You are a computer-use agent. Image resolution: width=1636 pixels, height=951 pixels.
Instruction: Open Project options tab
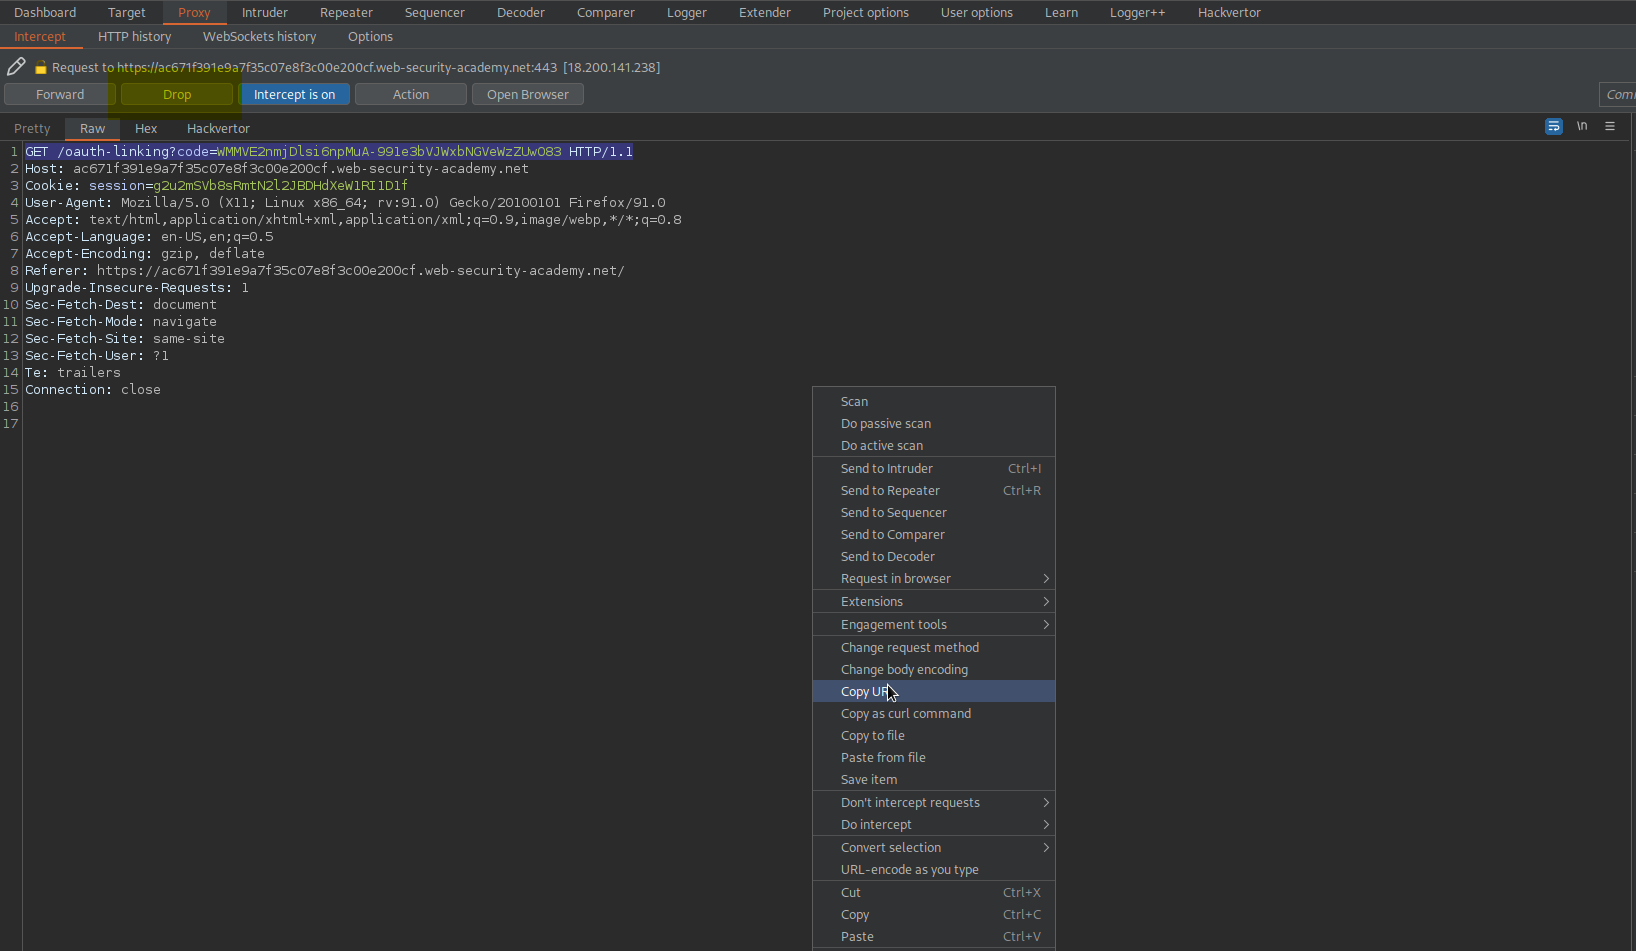(x=866, y=12)
